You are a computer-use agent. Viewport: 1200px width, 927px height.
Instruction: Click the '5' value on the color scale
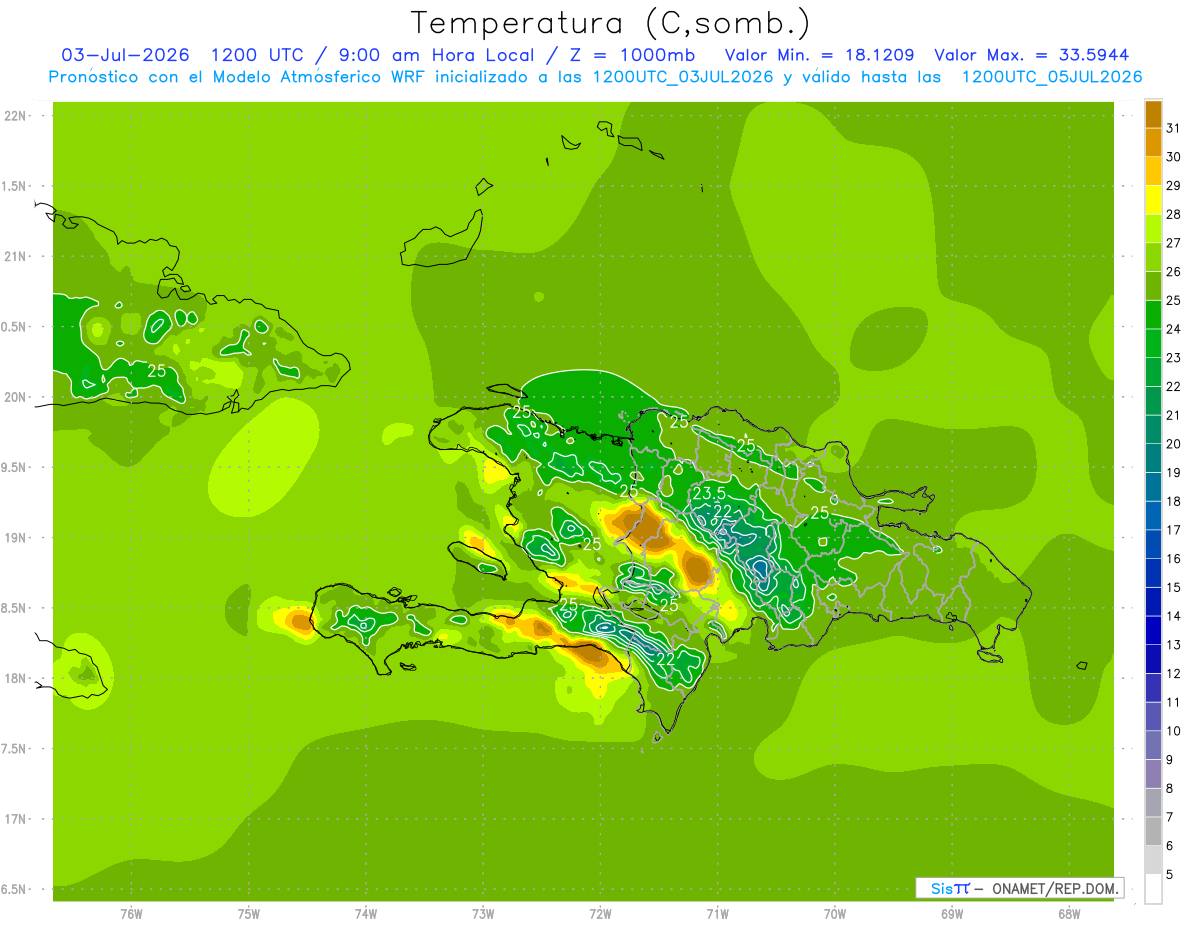pos(1170,874)
